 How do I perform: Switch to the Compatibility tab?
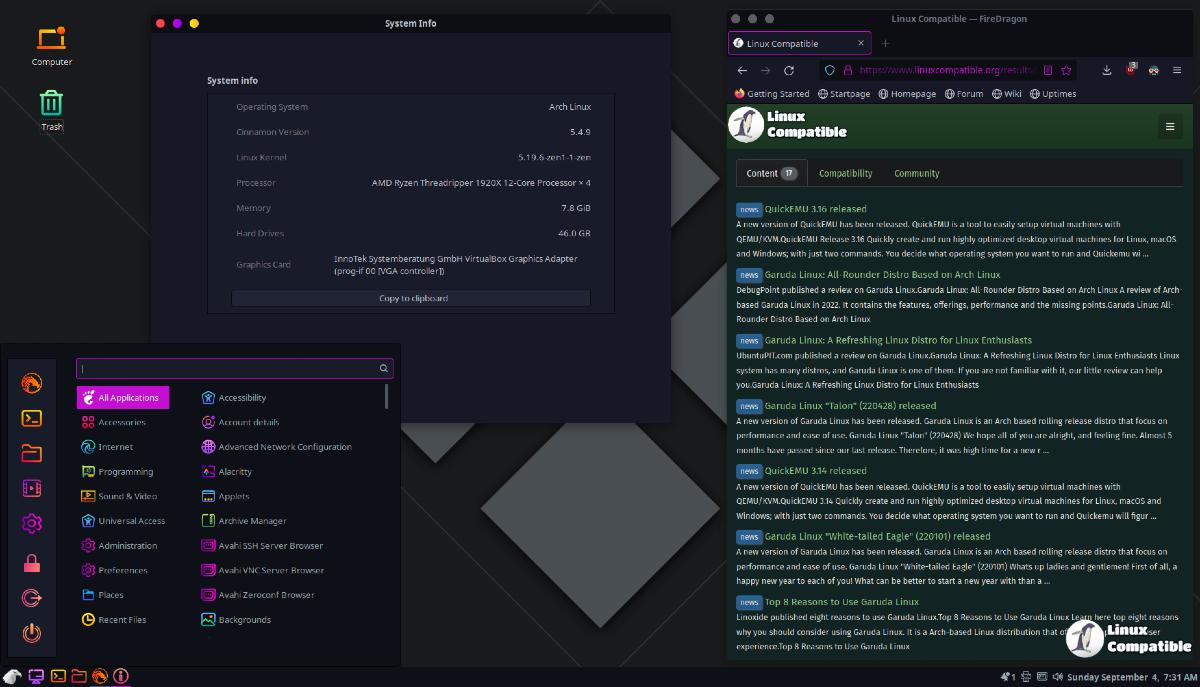pyautogui.click(x=845, y=174)
